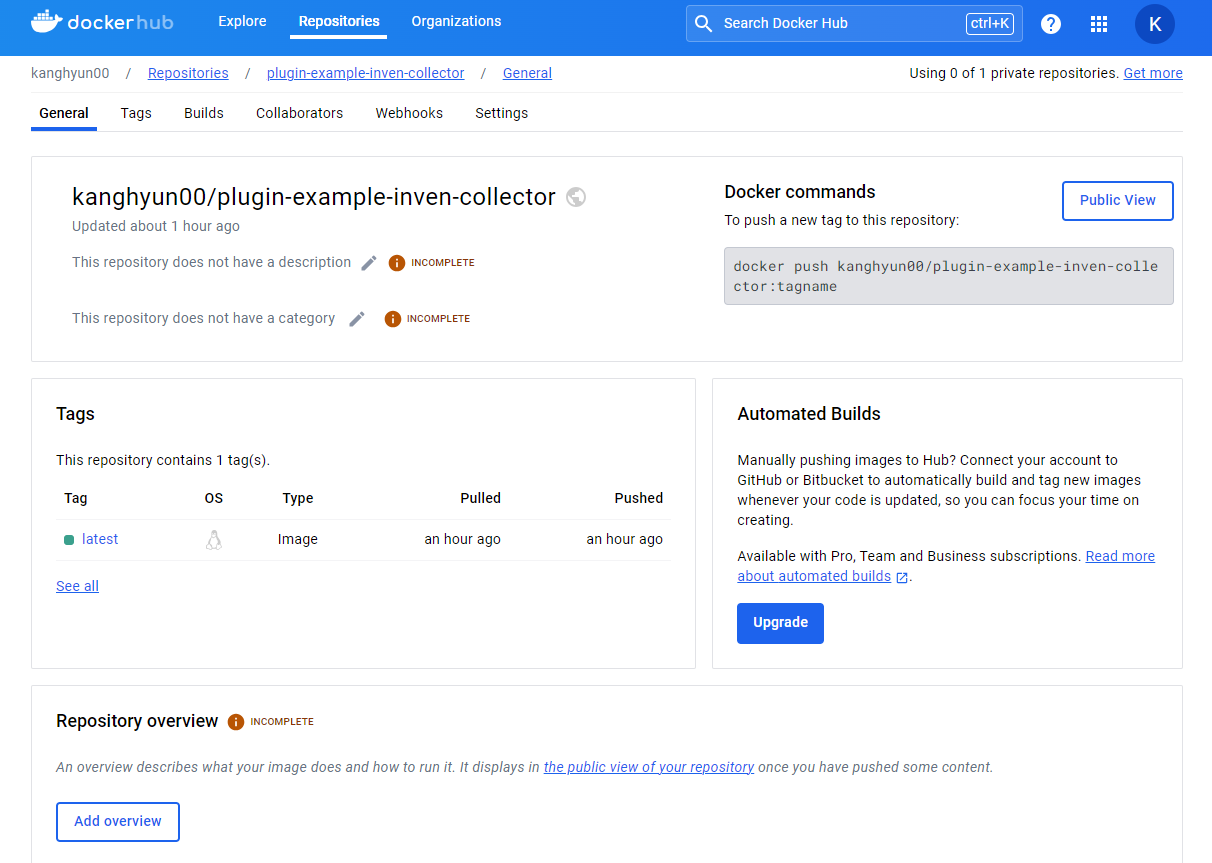This screenshot has width=1212, height=863.
Task: Select the General tab
Action: tap(64, 113)
